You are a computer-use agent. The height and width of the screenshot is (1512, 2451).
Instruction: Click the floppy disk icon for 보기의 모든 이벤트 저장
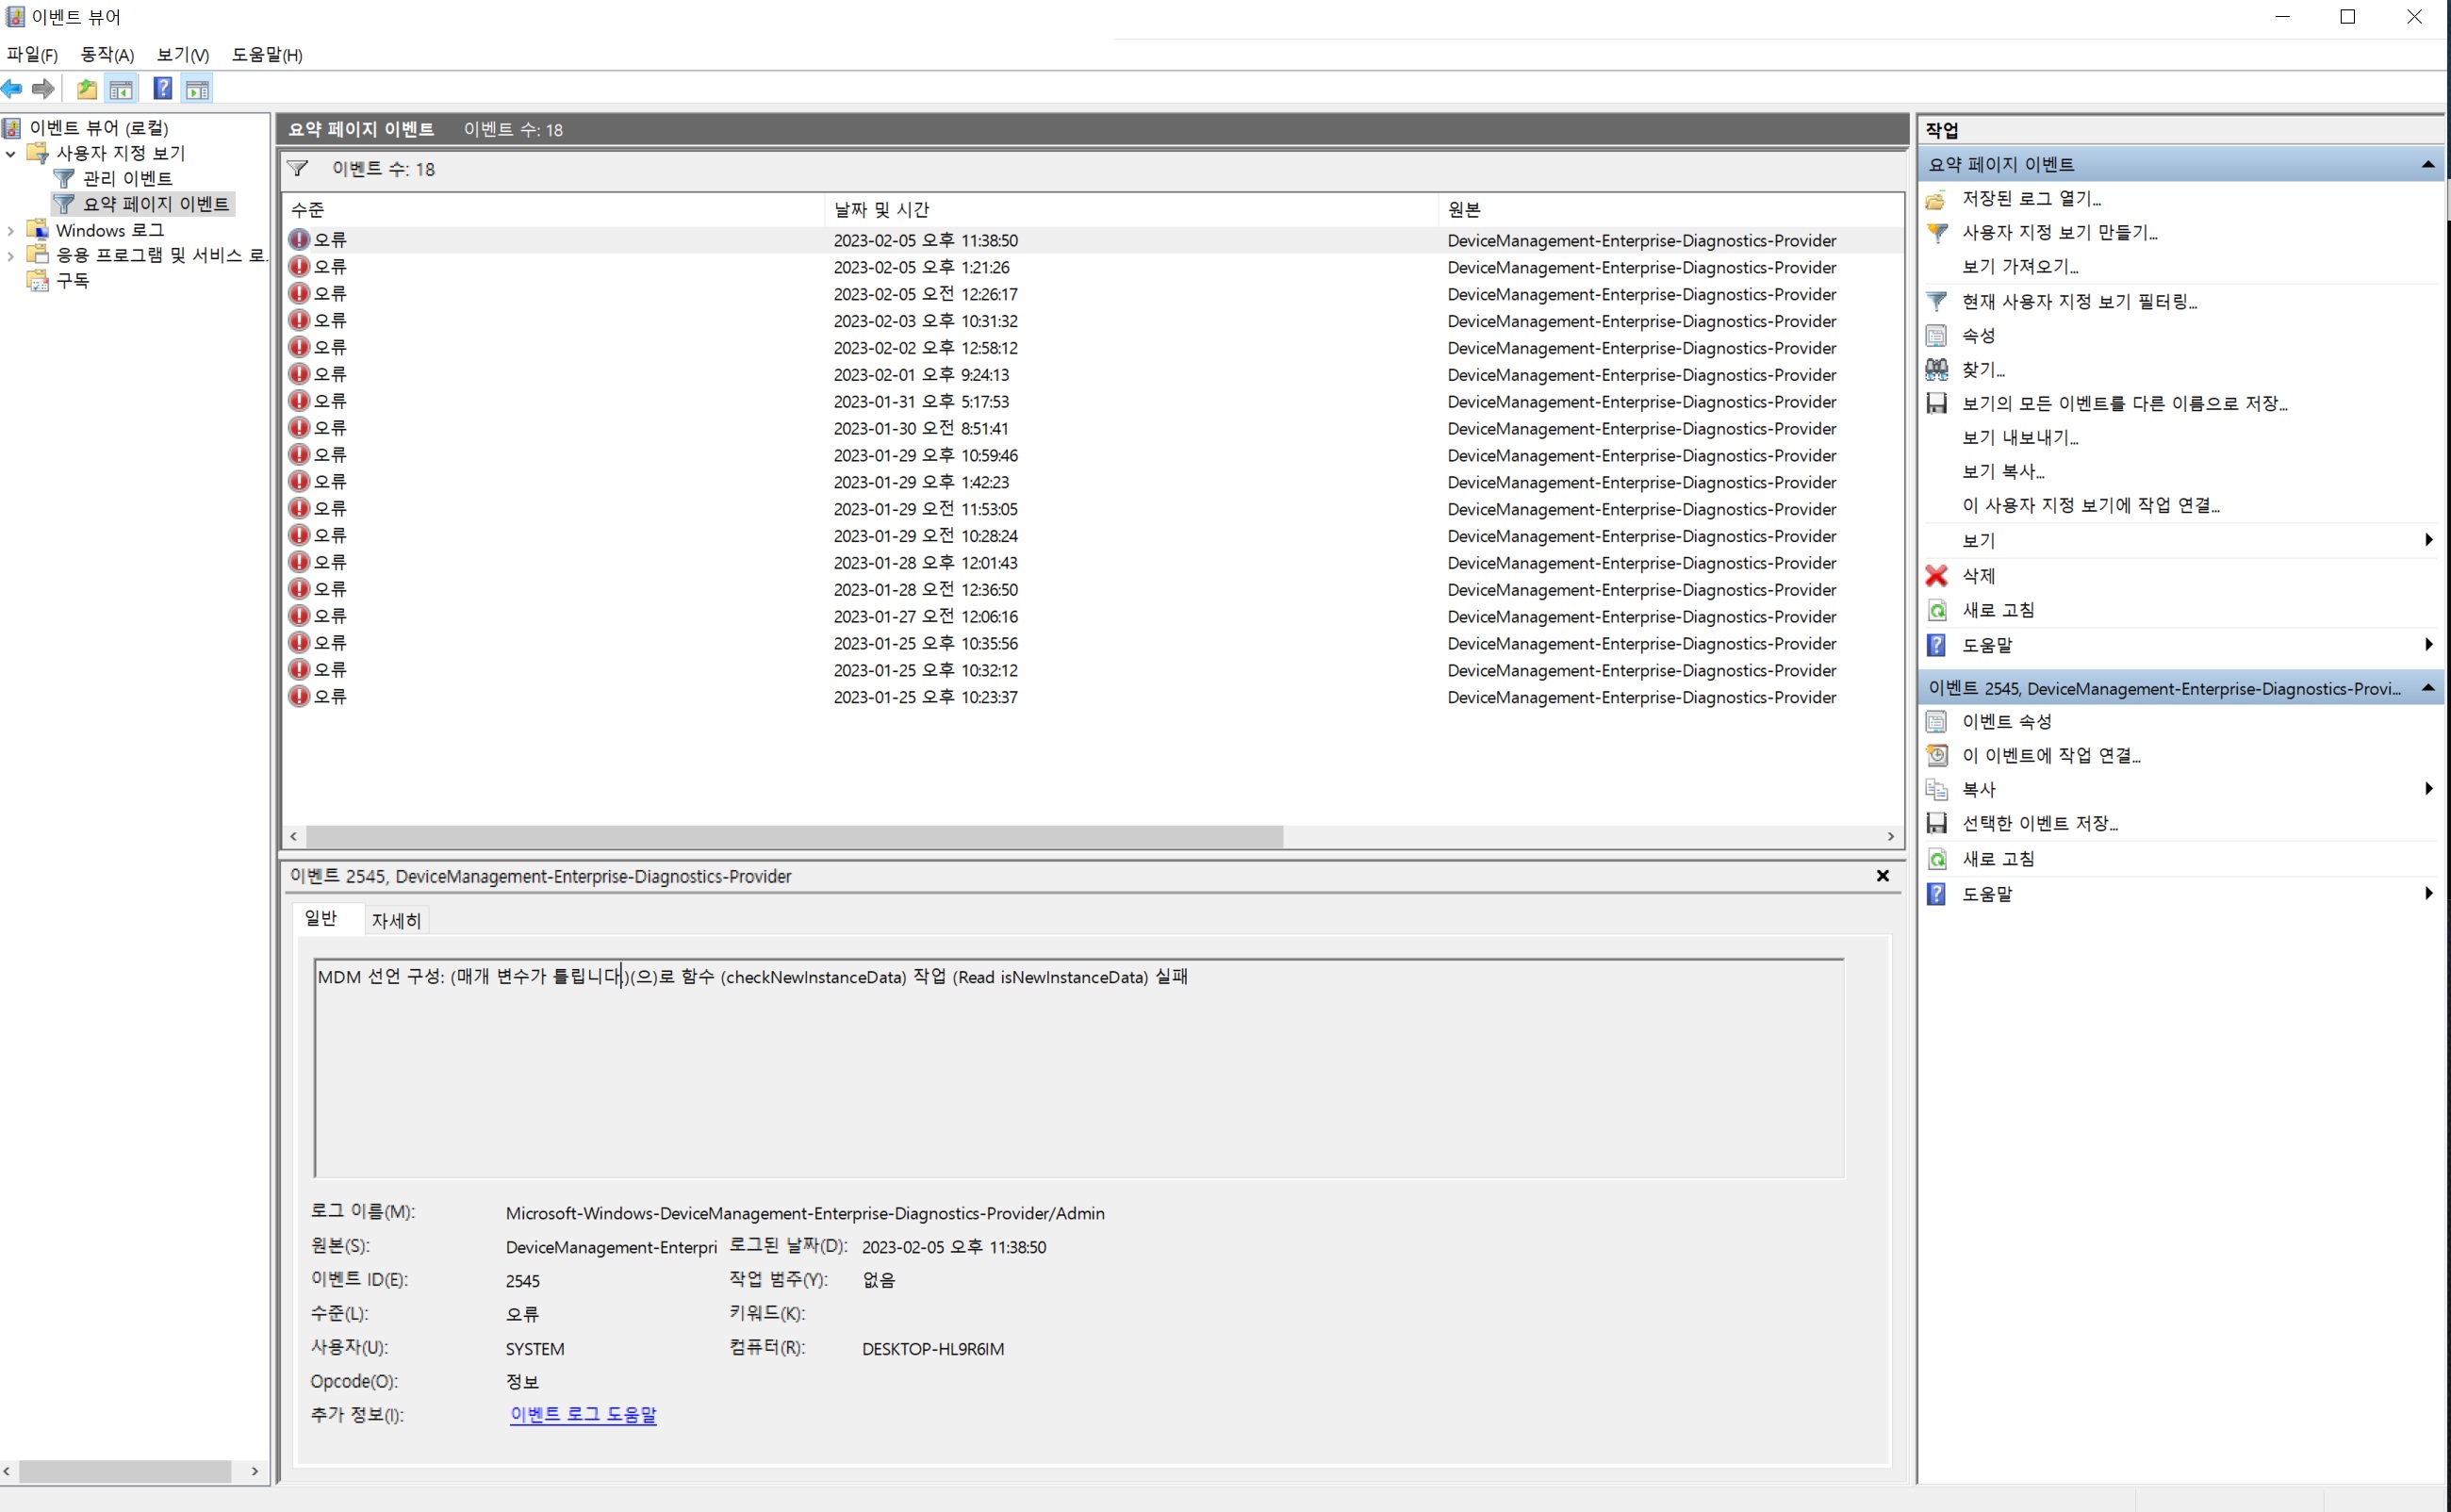point(1936,403)
